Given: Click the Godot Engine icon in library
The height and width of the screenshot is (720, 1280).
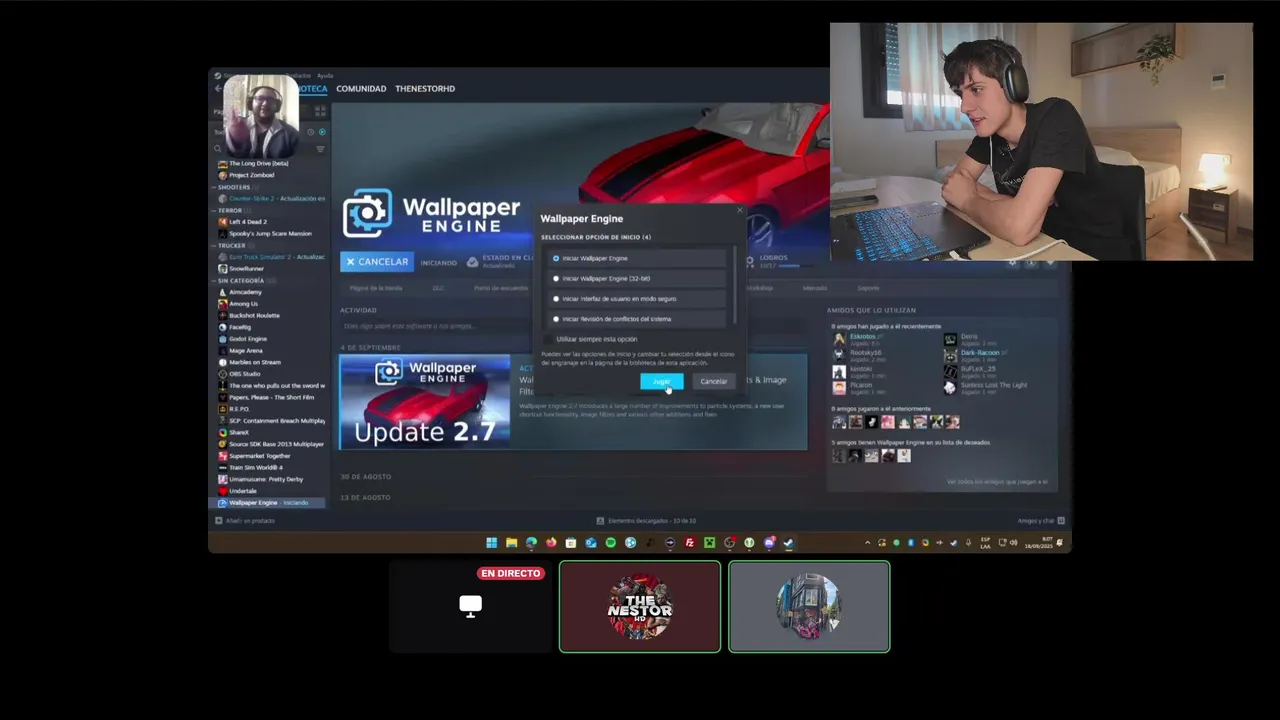Looking at the screenshot, I should (222, 339).
